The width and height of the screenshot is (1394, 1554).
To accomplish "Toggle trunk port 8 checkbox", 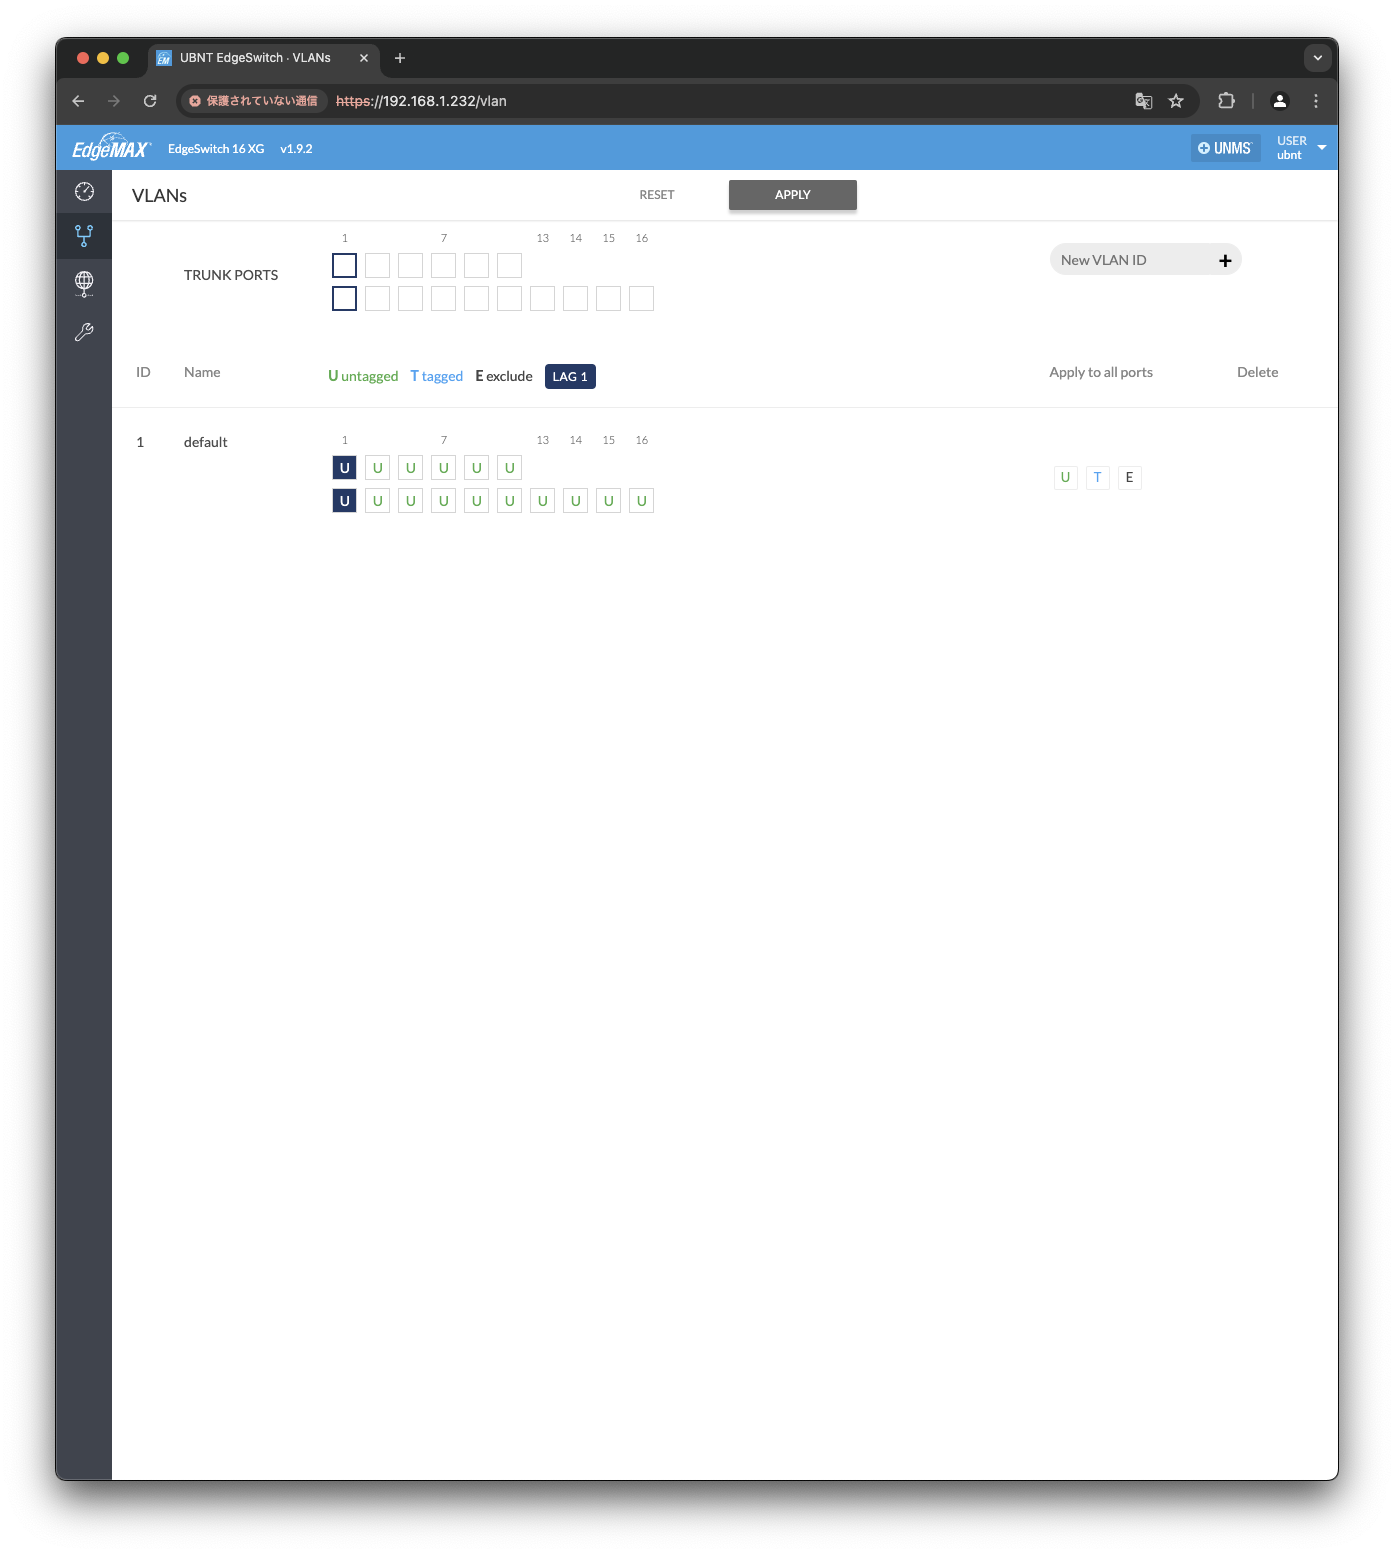I will coord(443,299).
